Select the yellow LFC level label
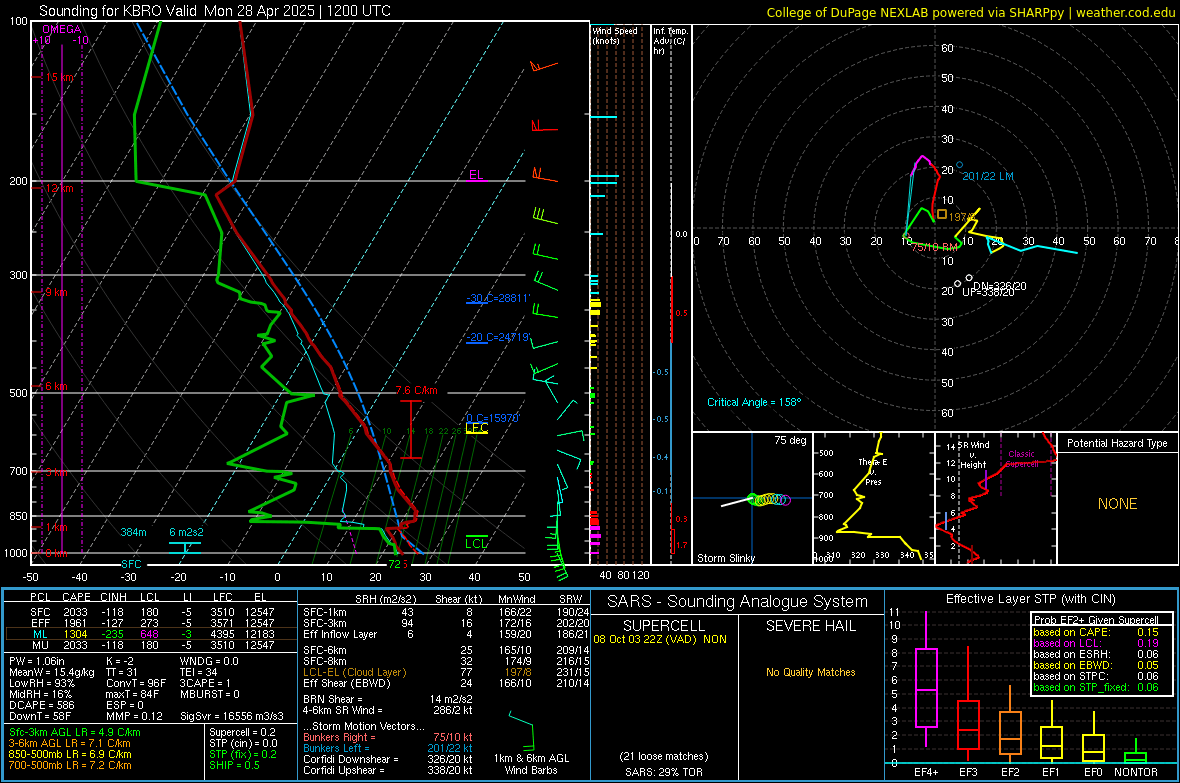This screenshot has height=783, width=1180. pyautogui.click(x=476, y=428)
